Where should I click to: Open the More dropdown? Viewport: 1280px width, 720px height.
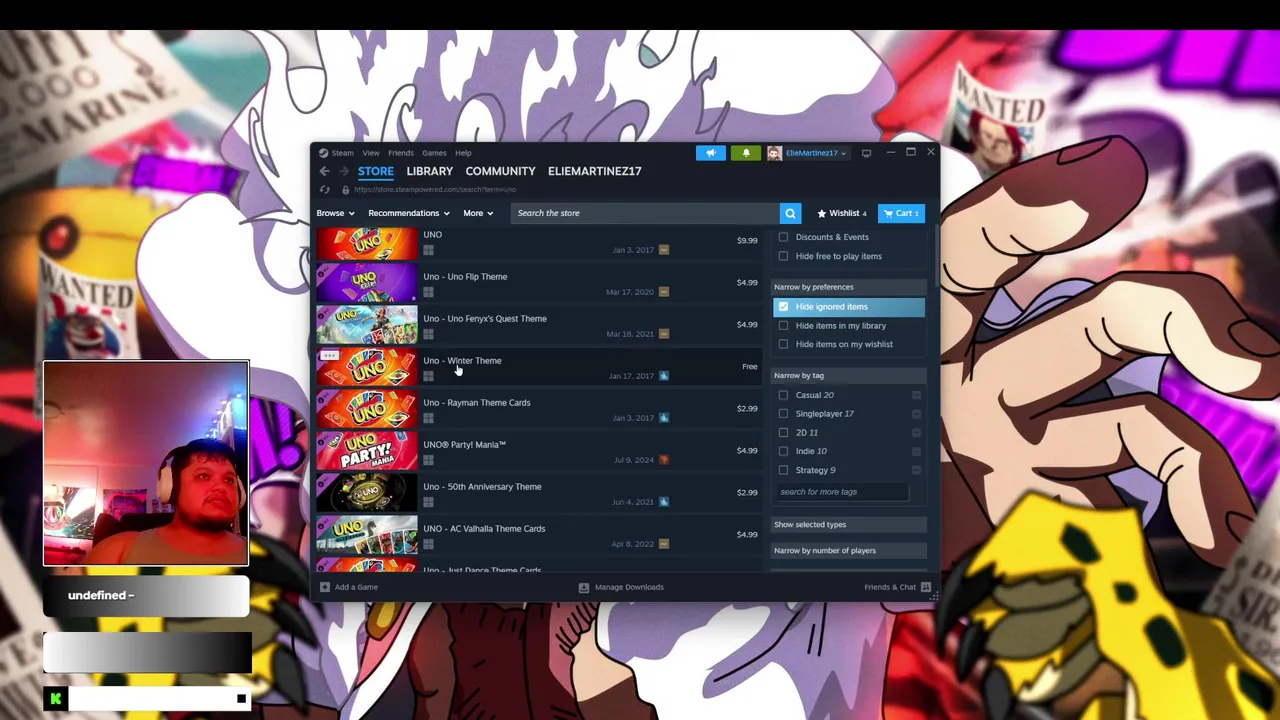click(478, 213)
